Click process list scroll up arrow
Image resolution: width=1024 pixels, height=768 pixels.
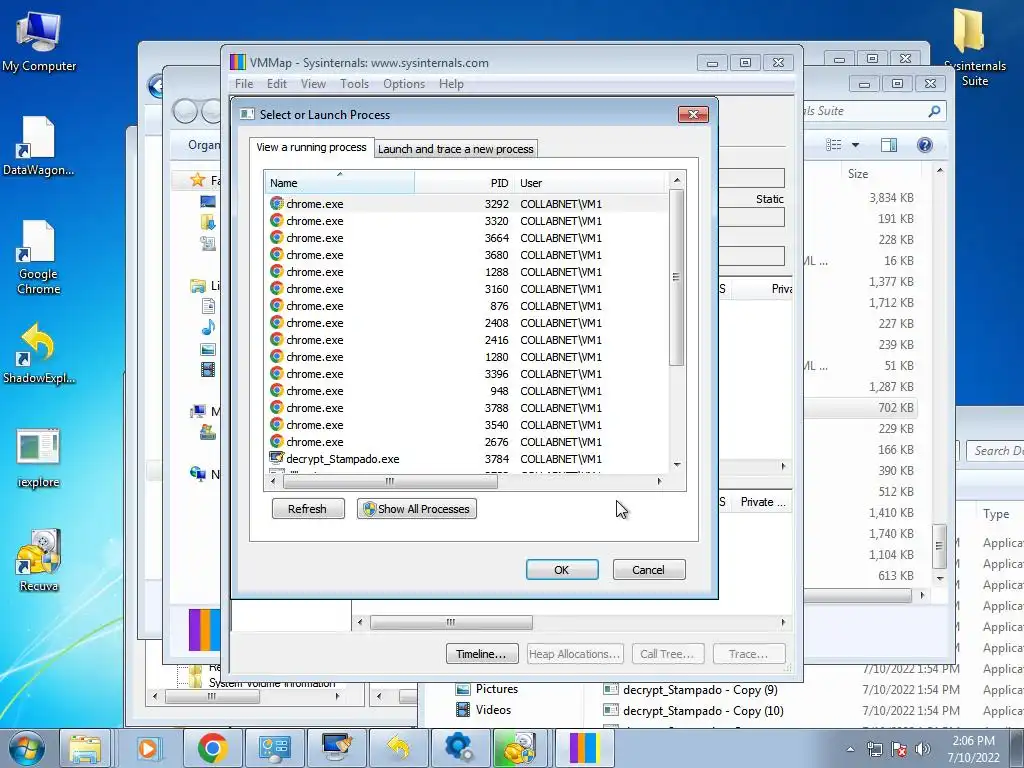tap(677, 180)
